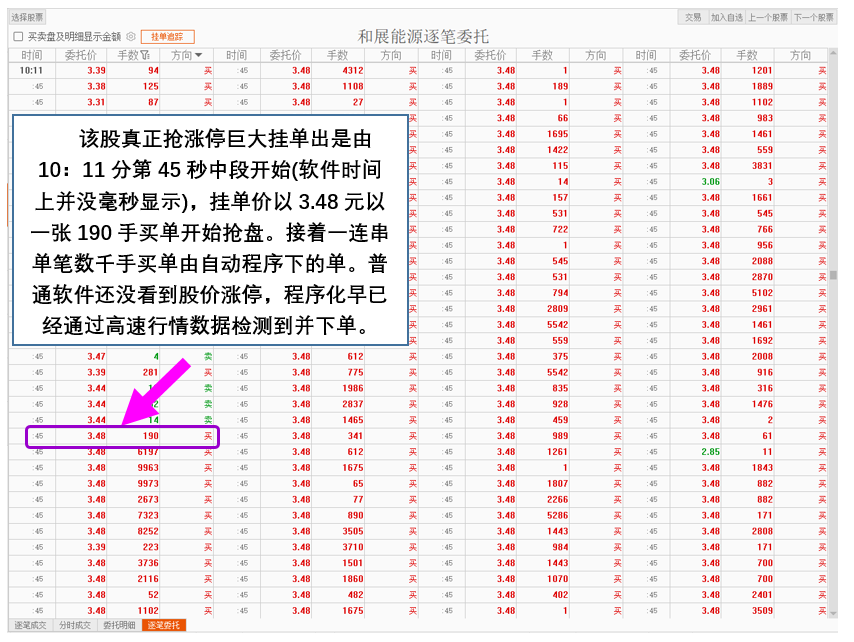Click the 交易 button
Screen dimensions: 854x642
click(693, 17)
